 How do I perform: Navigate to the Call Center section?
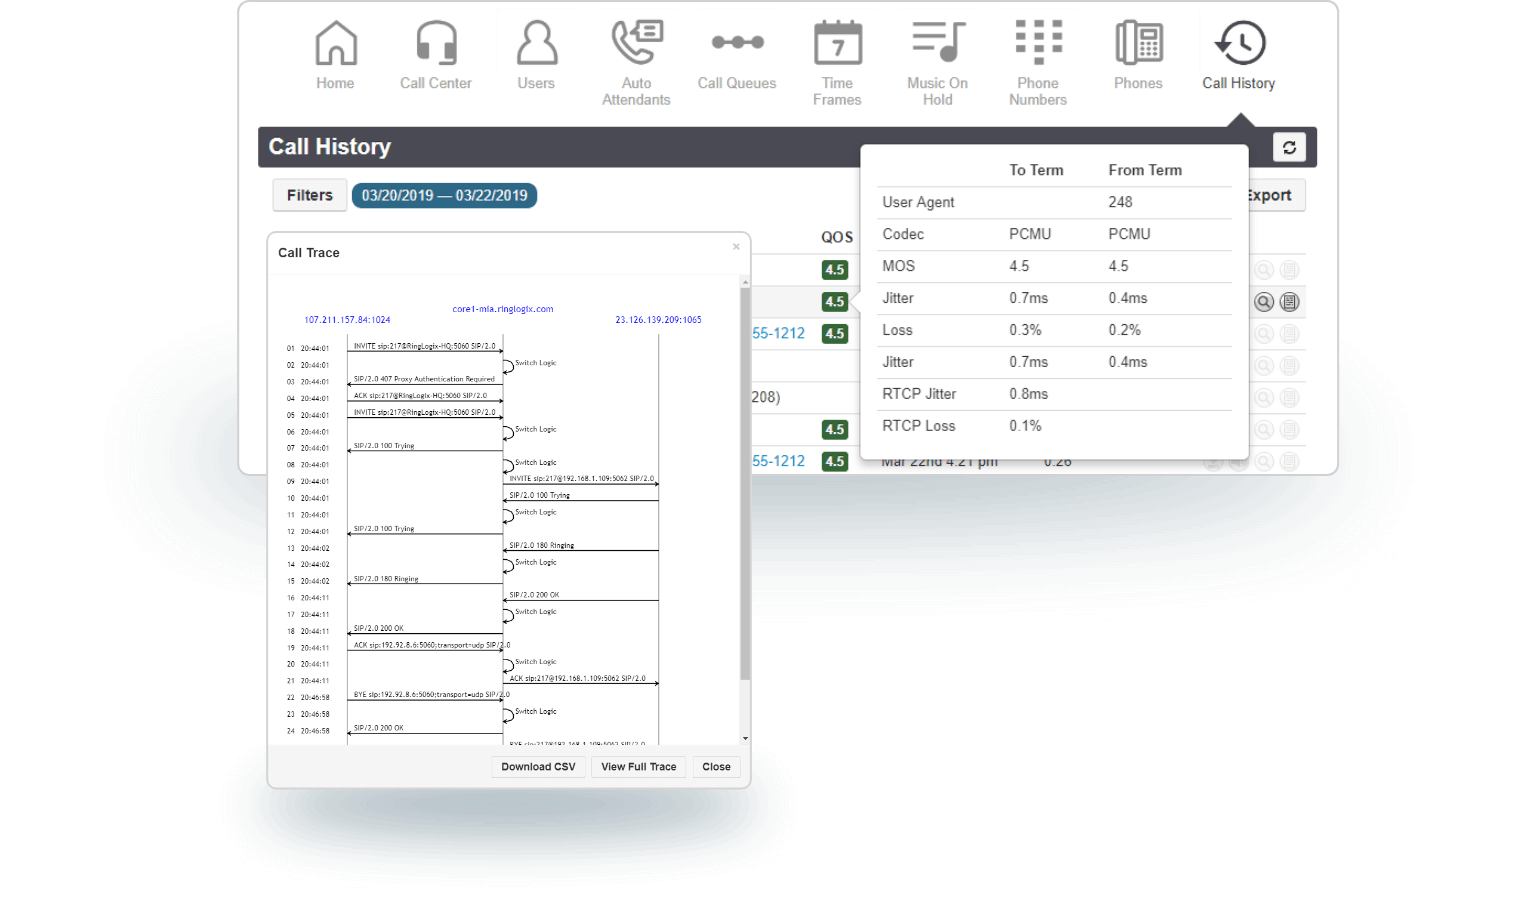436,55
